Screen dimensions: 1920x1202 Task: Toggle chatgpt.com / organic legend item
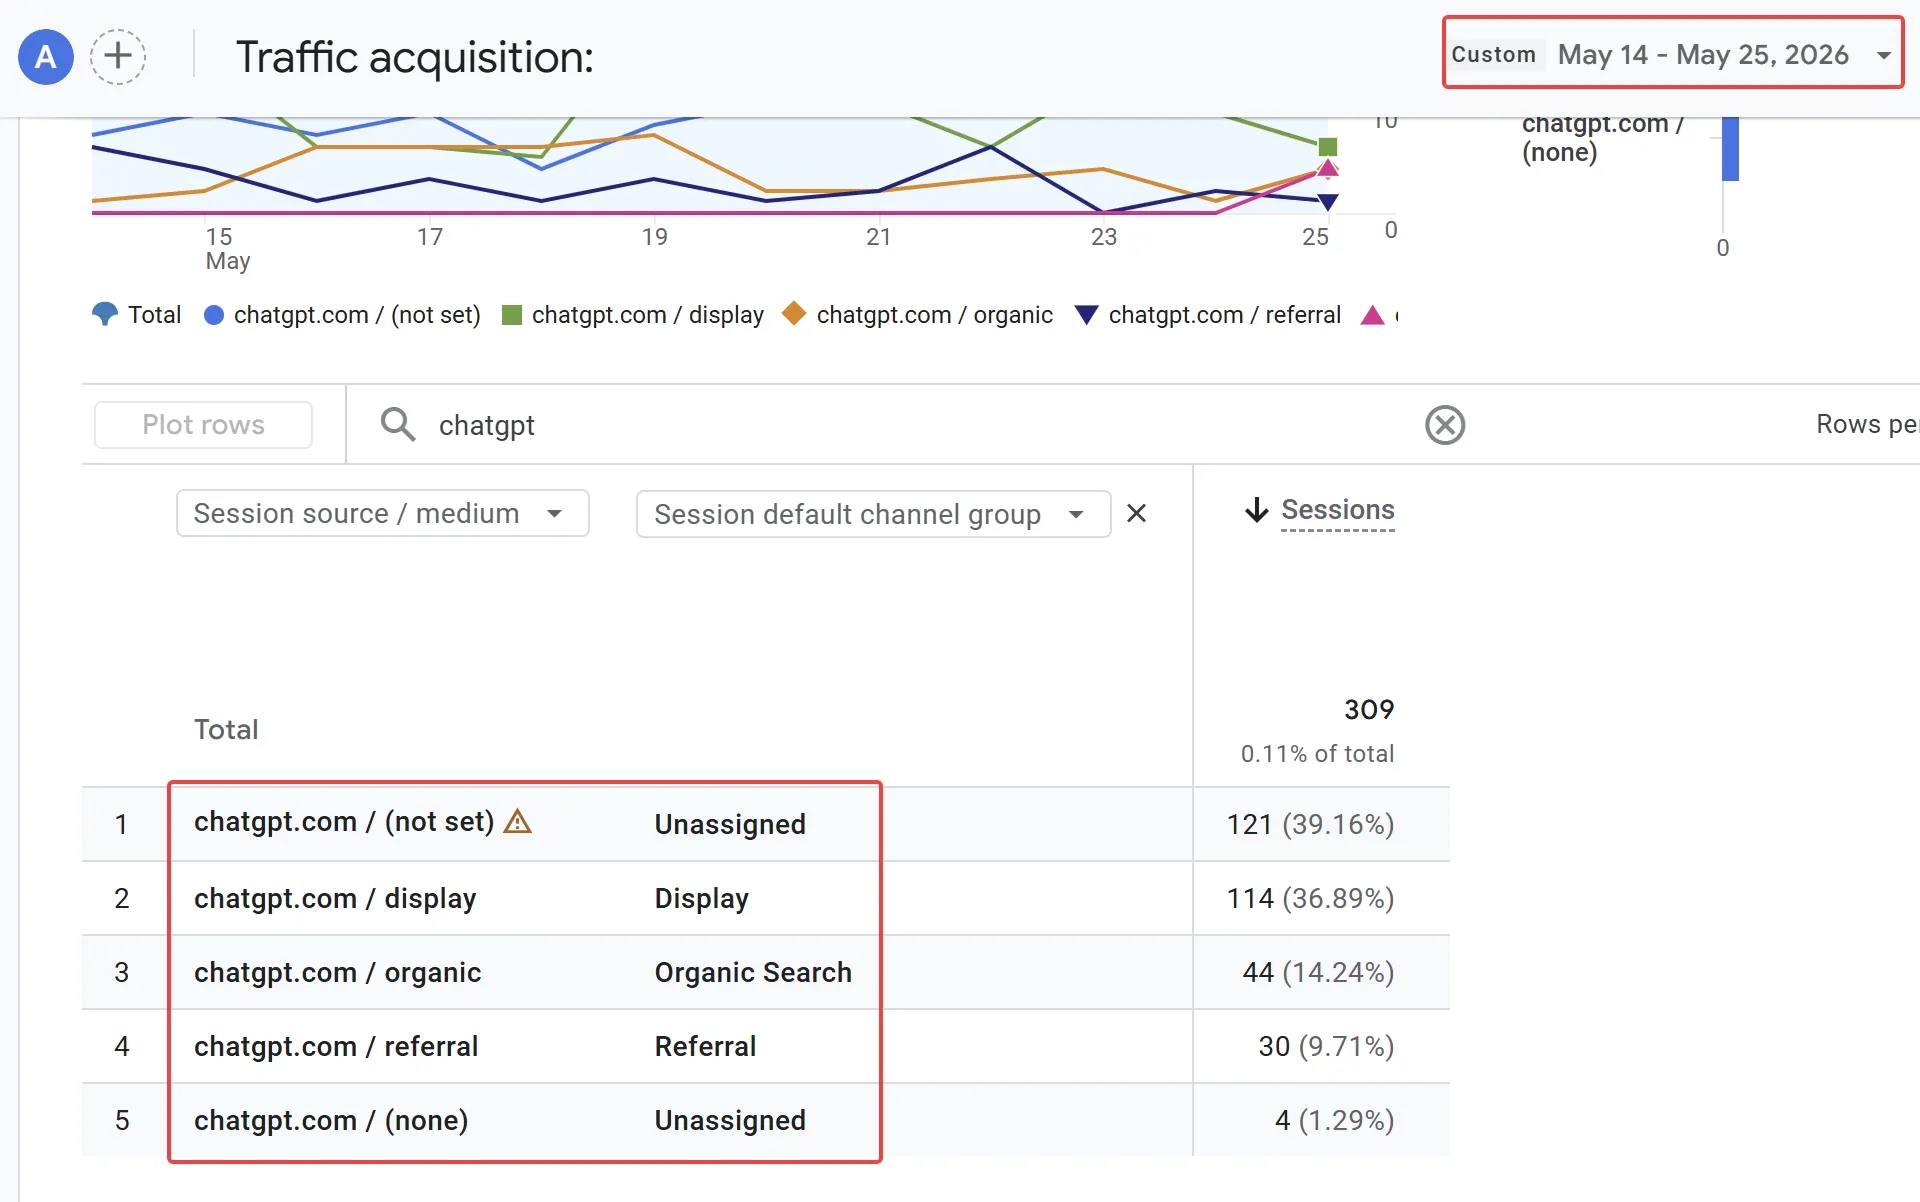click(917, 315)
